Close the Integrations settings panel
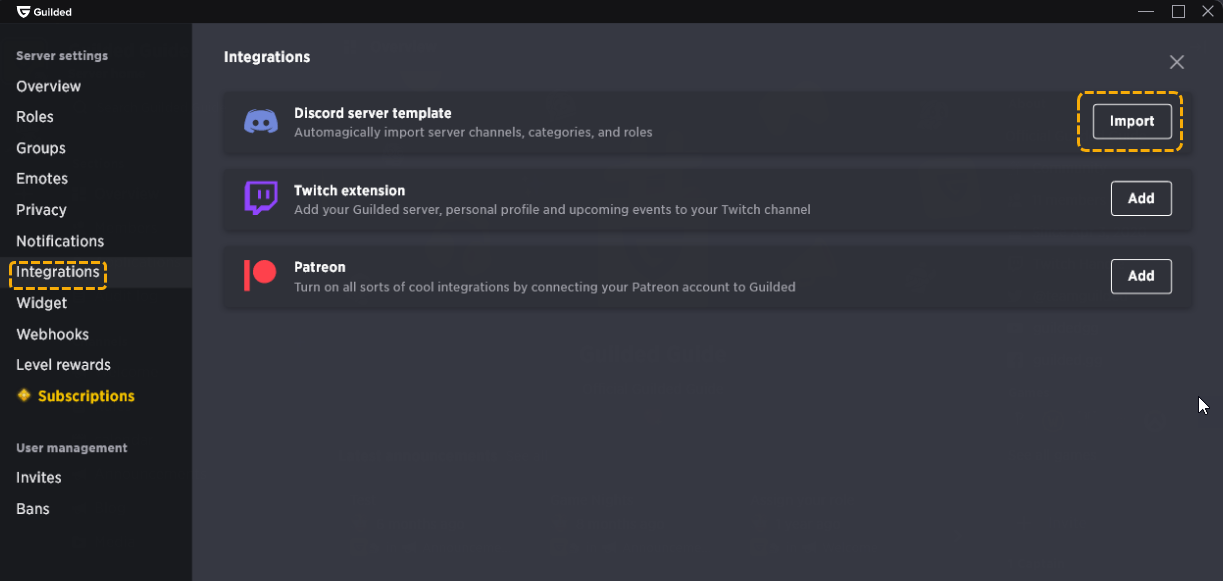Image resolution: width=1223 pixels, height=581 pixels. coord(1176,62)
